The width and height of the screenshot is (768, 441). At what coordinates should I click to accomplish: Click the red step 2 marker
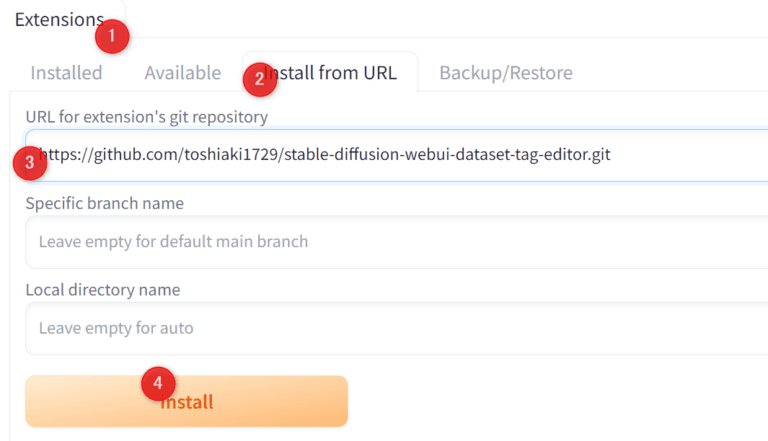coord(259,79)
